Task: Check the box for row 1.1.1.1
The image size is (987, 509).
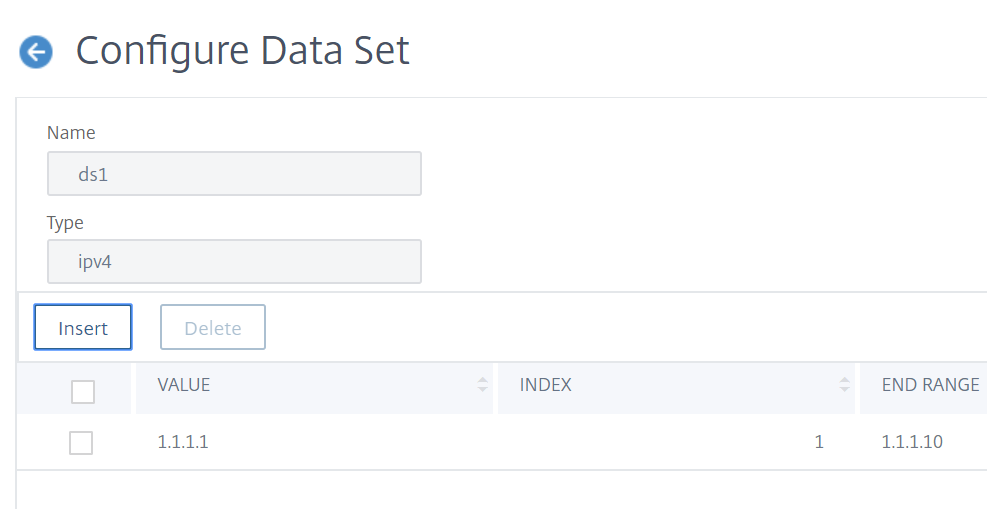Action: click(81, 443)
